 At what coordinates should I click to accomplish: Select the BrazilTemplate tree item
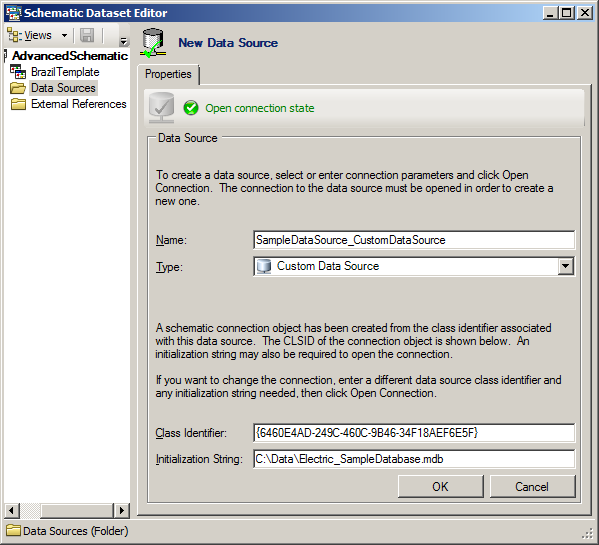click(x=65, y=72)
